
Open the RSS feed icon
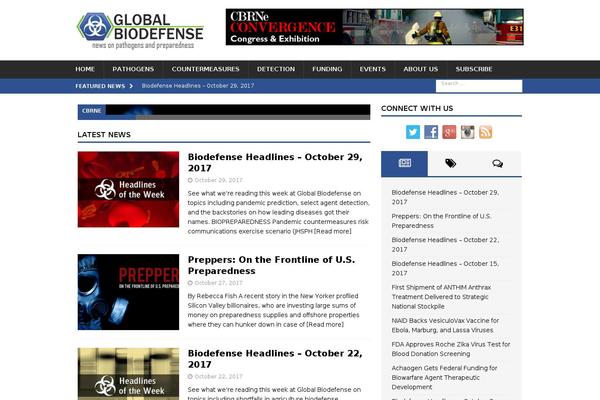pyautogui.click(x=486, y=132)
